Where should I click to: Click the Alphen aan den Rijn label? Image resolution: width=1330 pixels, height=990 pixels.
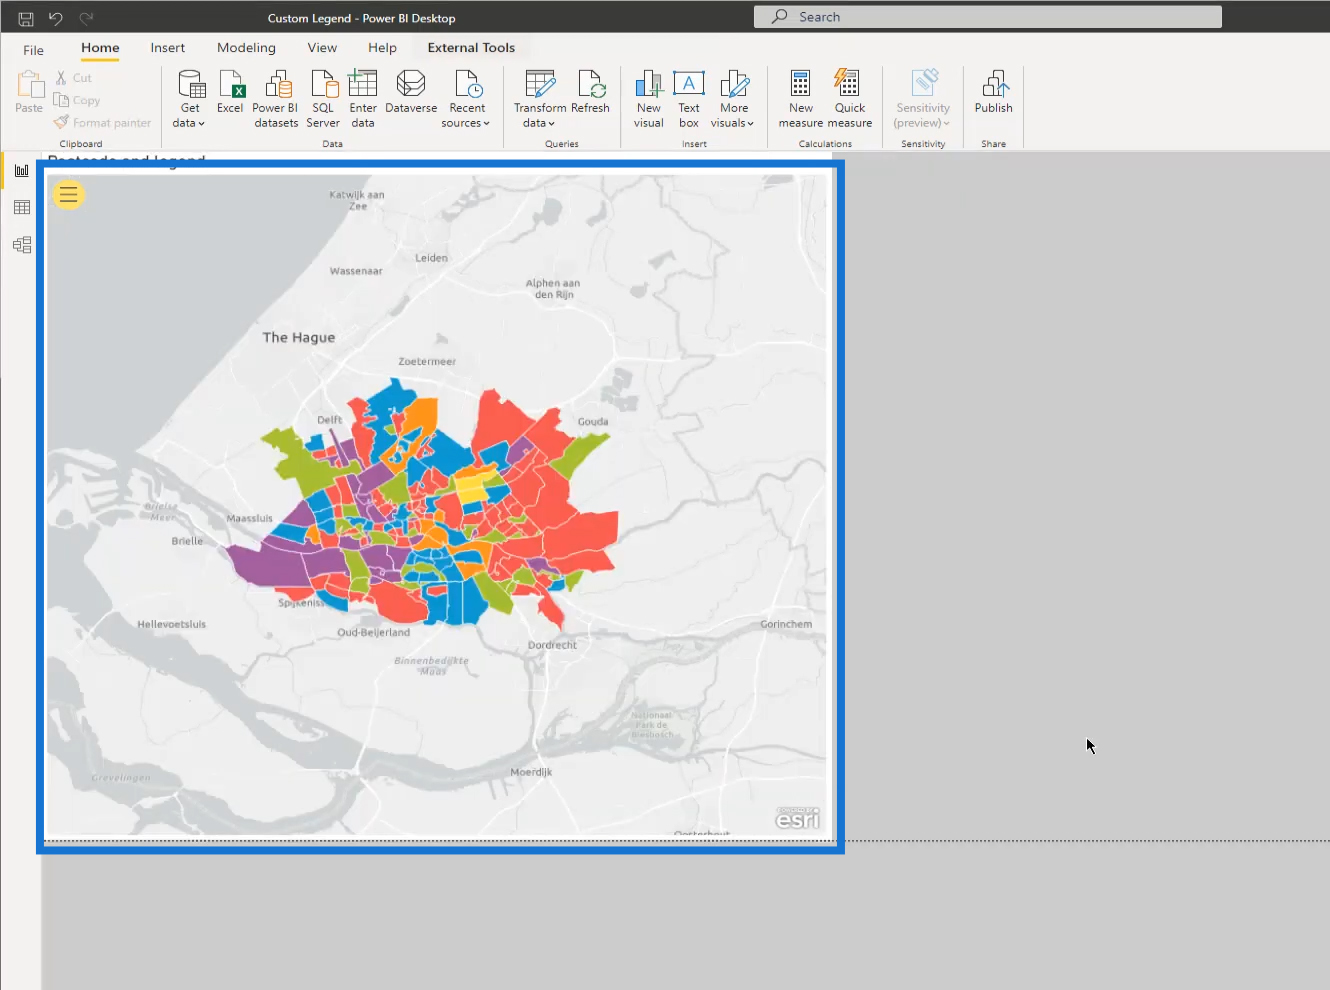[553, 289]
